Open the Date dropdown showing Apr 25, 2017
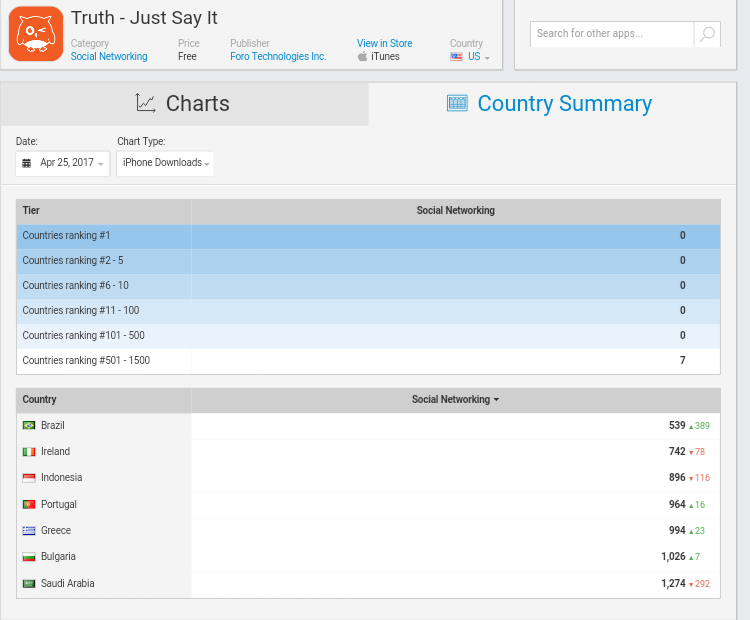The height and width of the screenshot is (620, 750). coord(63,163)
